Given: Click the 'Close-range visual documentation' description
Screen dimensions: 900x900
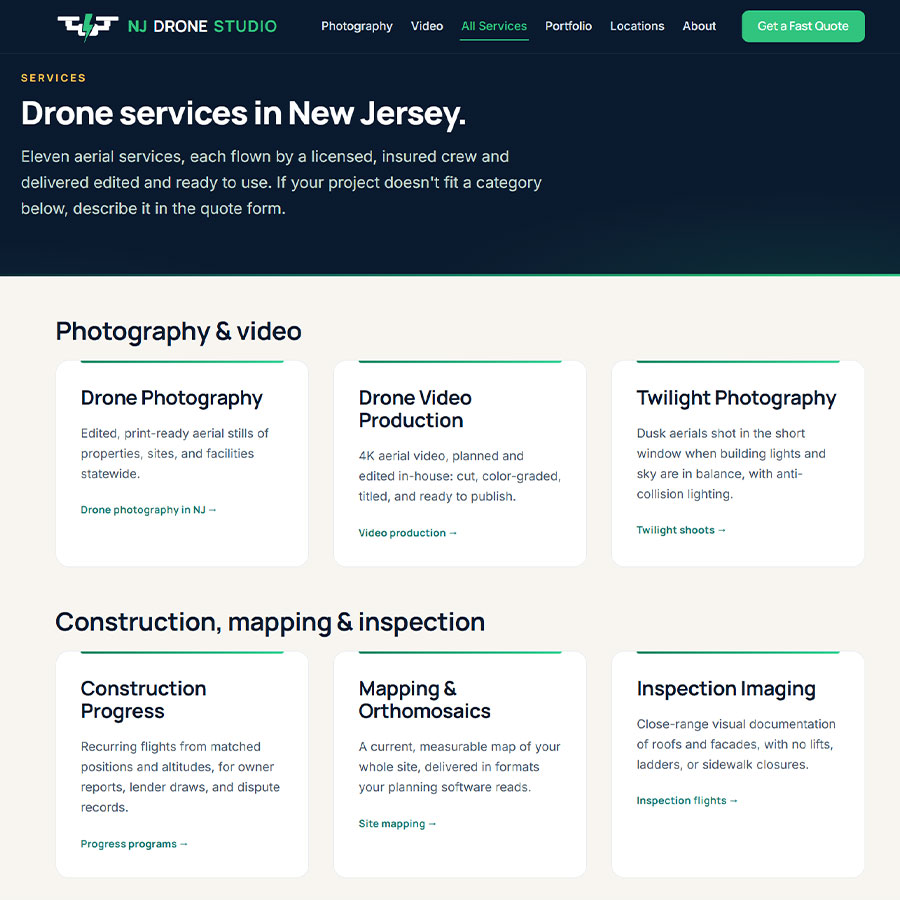Looking at the screenshot, I should pos(736,744).
